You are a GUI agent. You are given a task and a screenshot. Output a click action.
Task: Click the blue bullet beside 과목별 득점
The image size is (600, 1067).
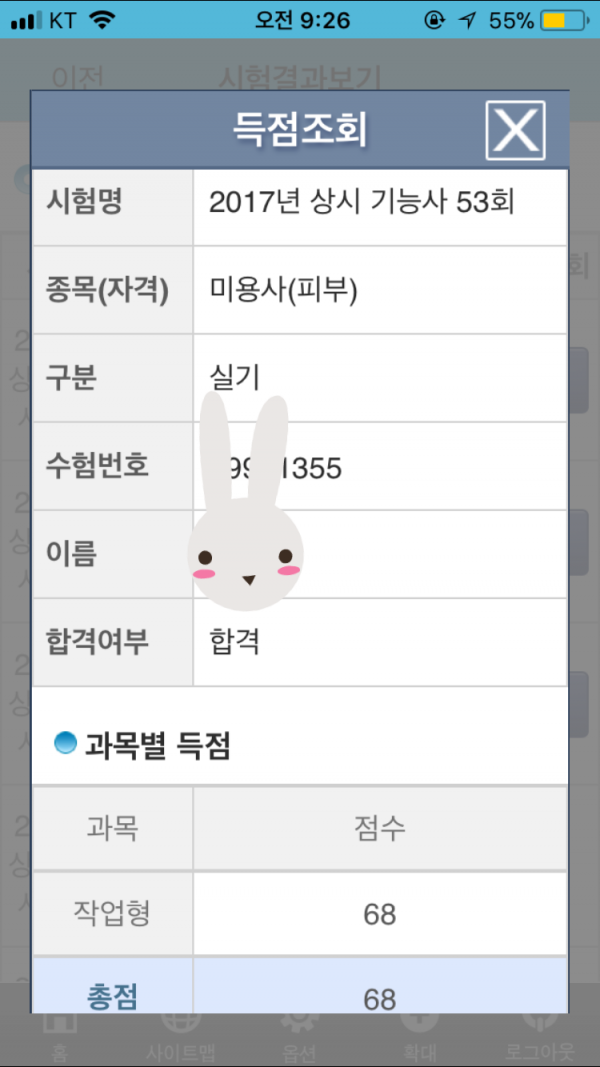click(65, 743)
